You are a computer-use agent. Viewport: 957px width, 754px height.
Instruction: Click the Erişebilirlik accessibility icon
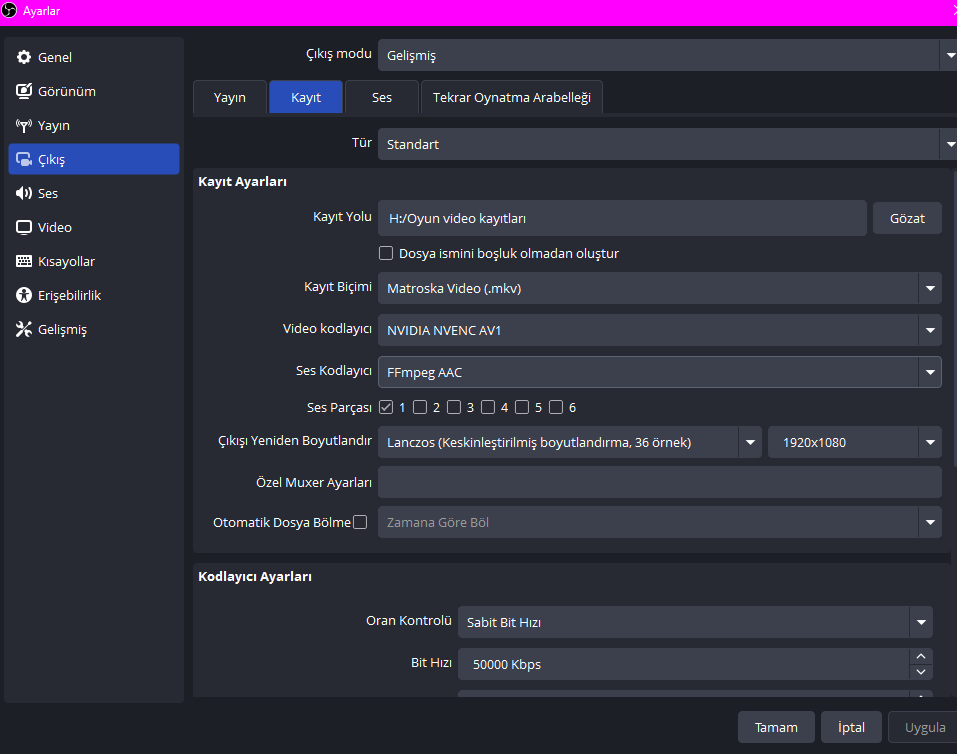pyautogui.click(x=24, y=295)
